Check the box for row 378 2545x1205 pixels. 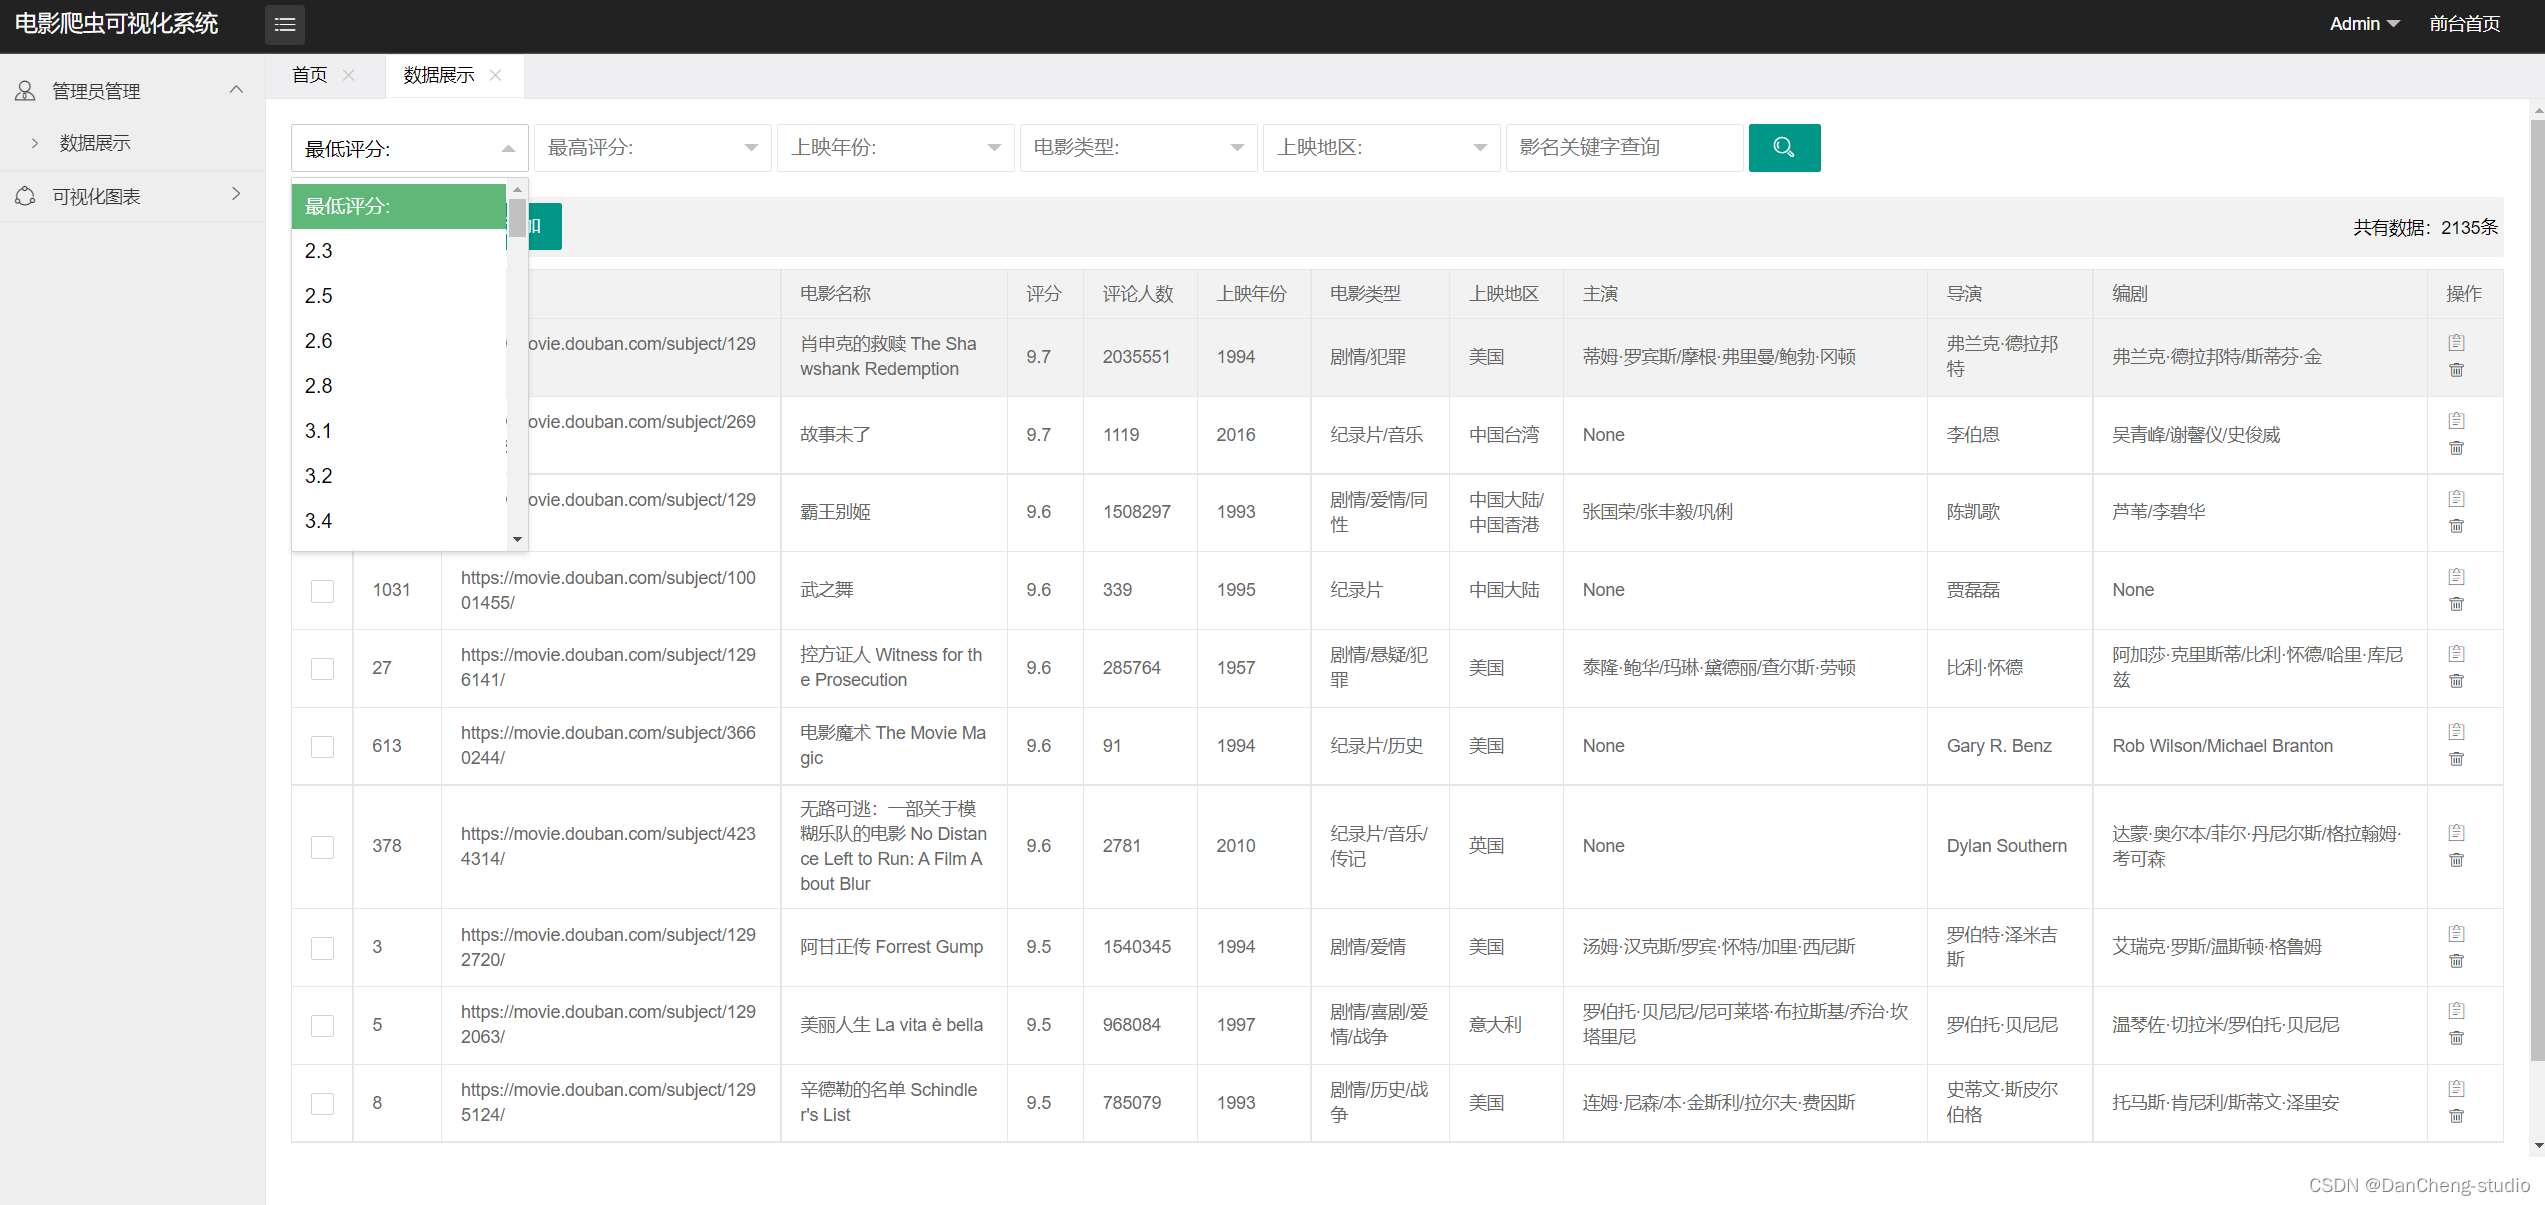322,847
